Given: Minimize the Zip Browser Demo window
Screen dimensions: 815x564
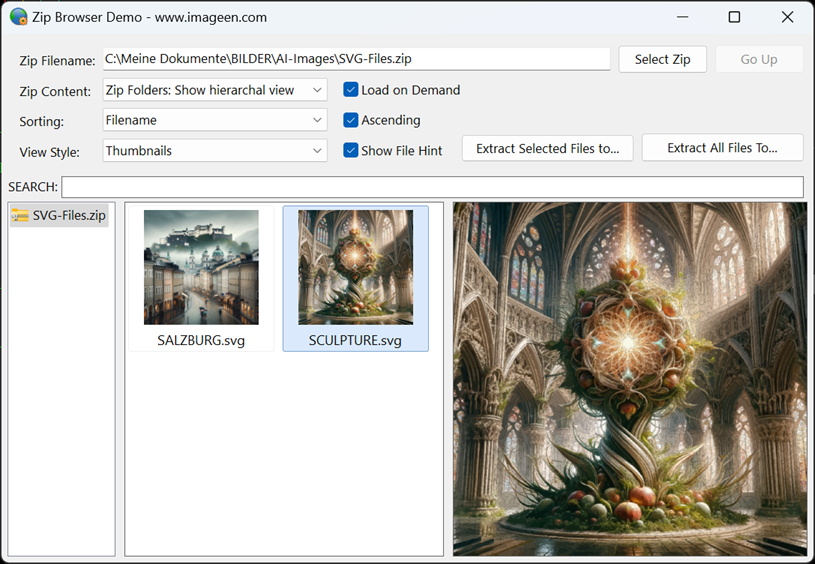Looking at the screenshot, I should (x=682, y=17).
